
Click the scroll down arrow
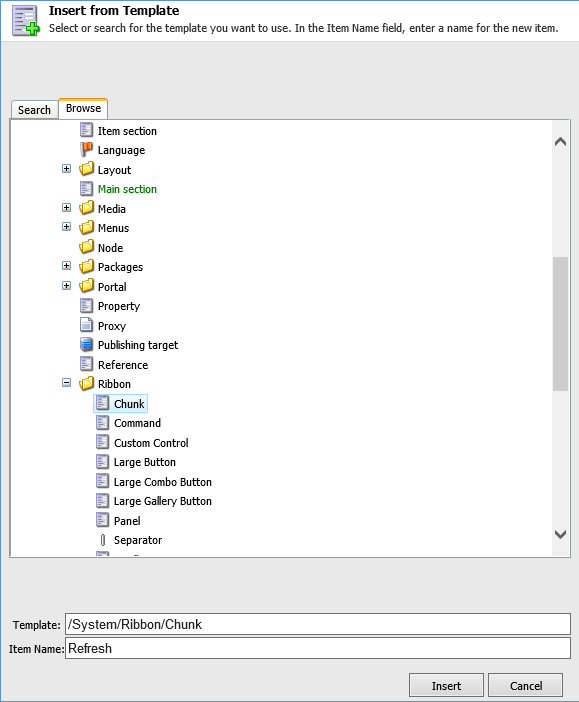(x=560, y=534)
